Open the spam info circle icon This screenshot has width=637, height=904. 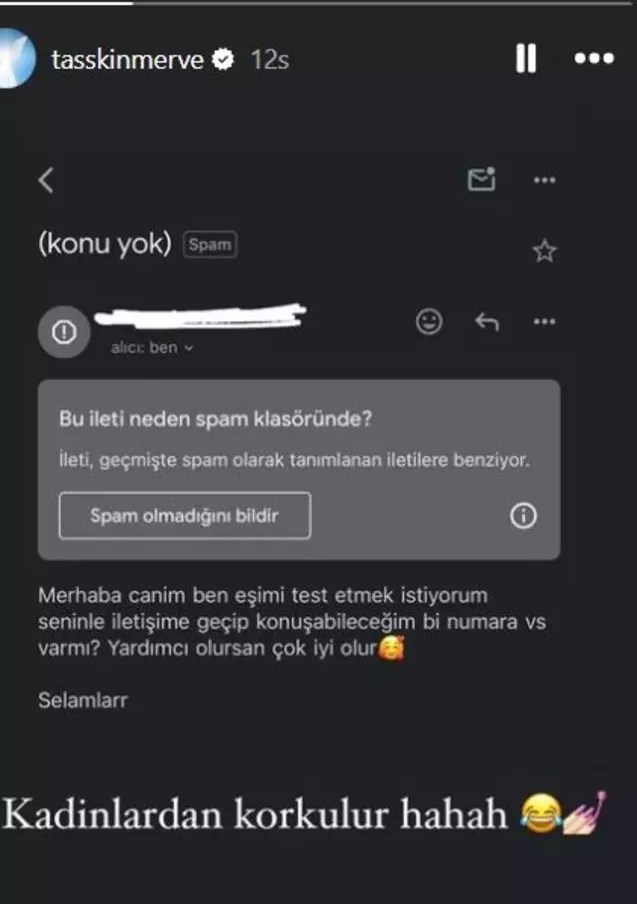(x=523, y=515)
